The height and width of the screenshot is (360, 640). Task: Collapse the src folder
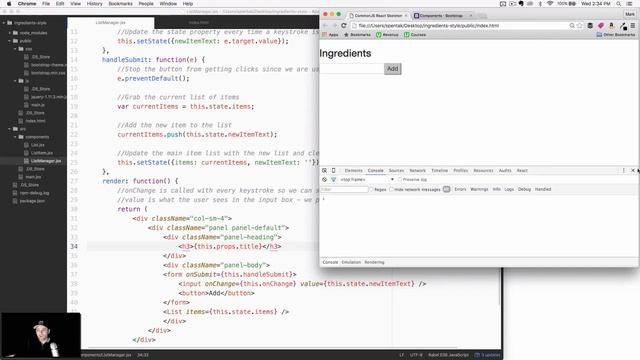pos(10,129)
